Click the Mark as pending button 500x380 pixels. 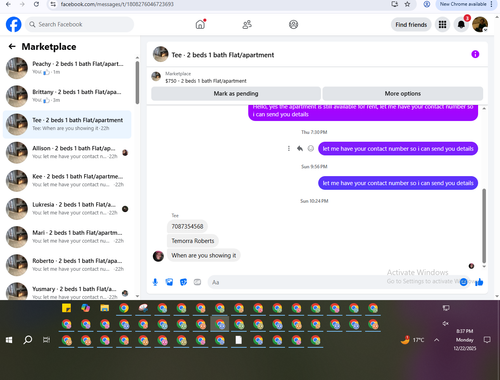236,94
